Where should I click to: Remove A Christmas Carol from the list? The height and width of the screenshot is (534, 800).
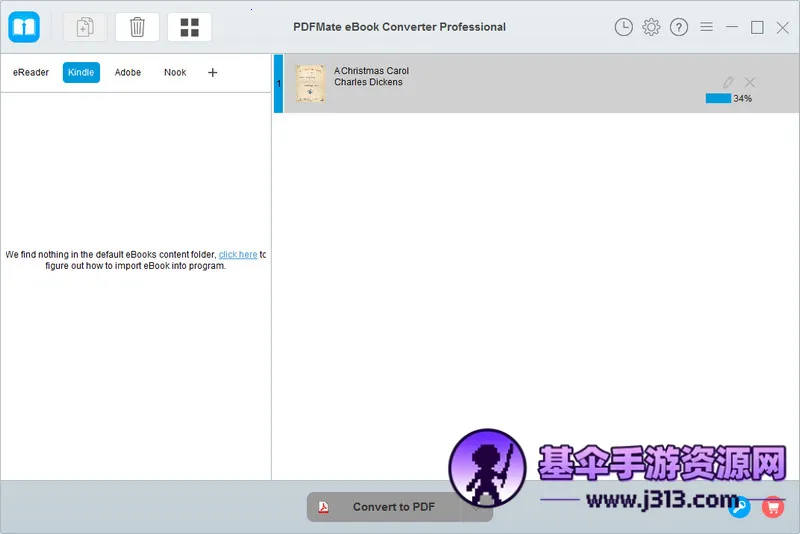750,82
